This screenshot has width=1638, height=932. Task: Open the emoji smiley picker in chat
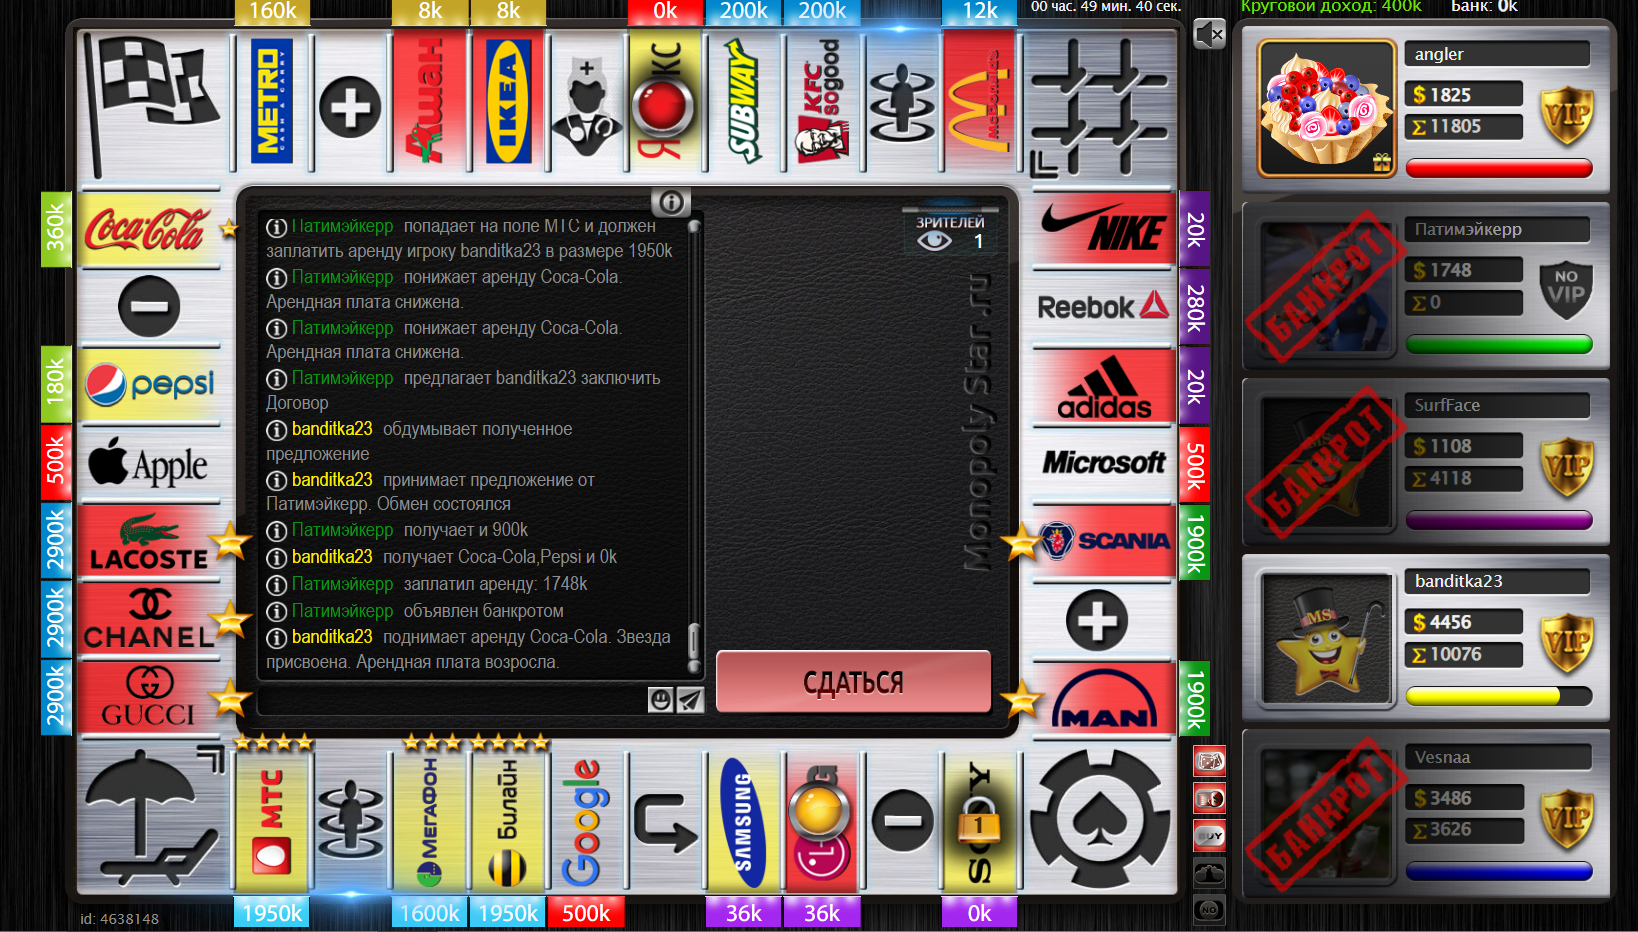pyautogui.click(x=660, y=700)
